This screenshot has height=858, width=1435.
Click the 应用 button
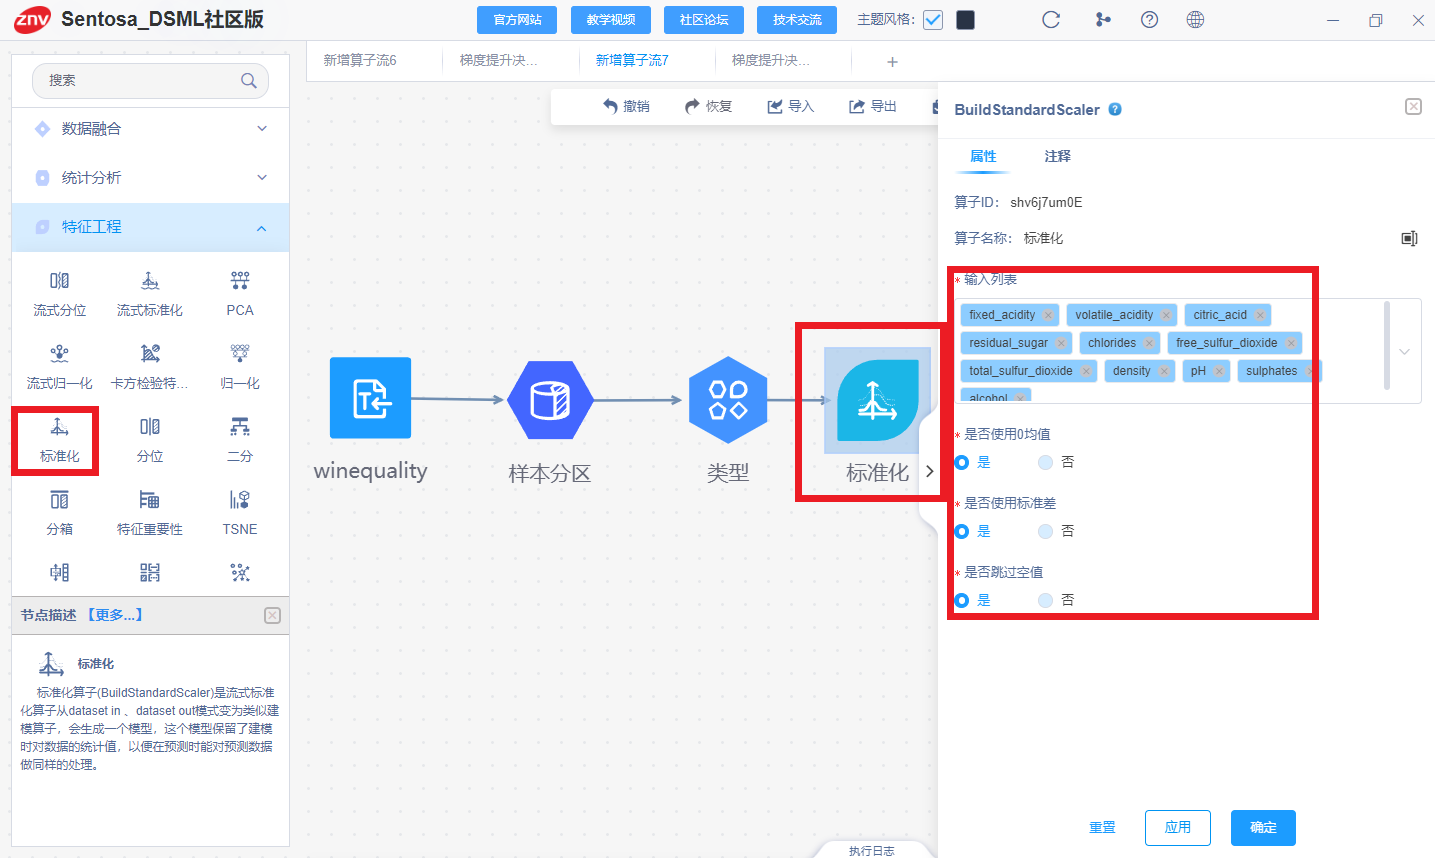tap(1178, 828)
